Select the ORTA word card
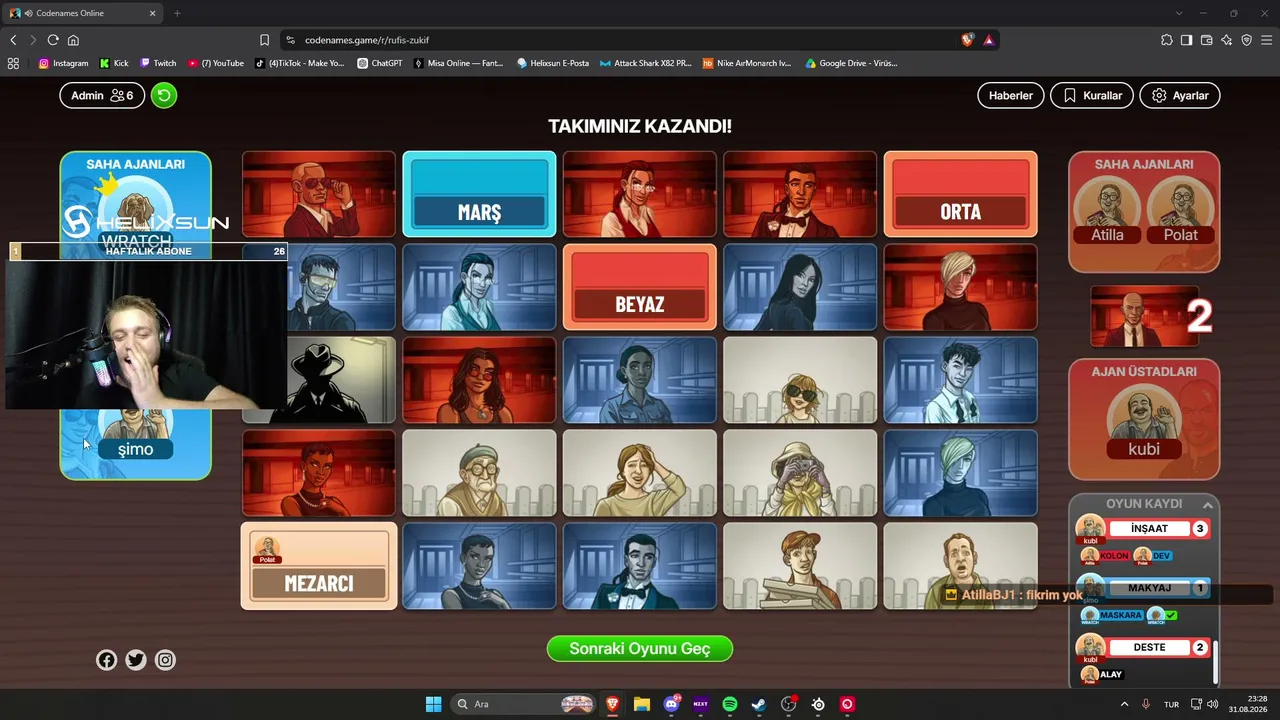This screenshot has height=720, width=1280. tap(960, 194)
